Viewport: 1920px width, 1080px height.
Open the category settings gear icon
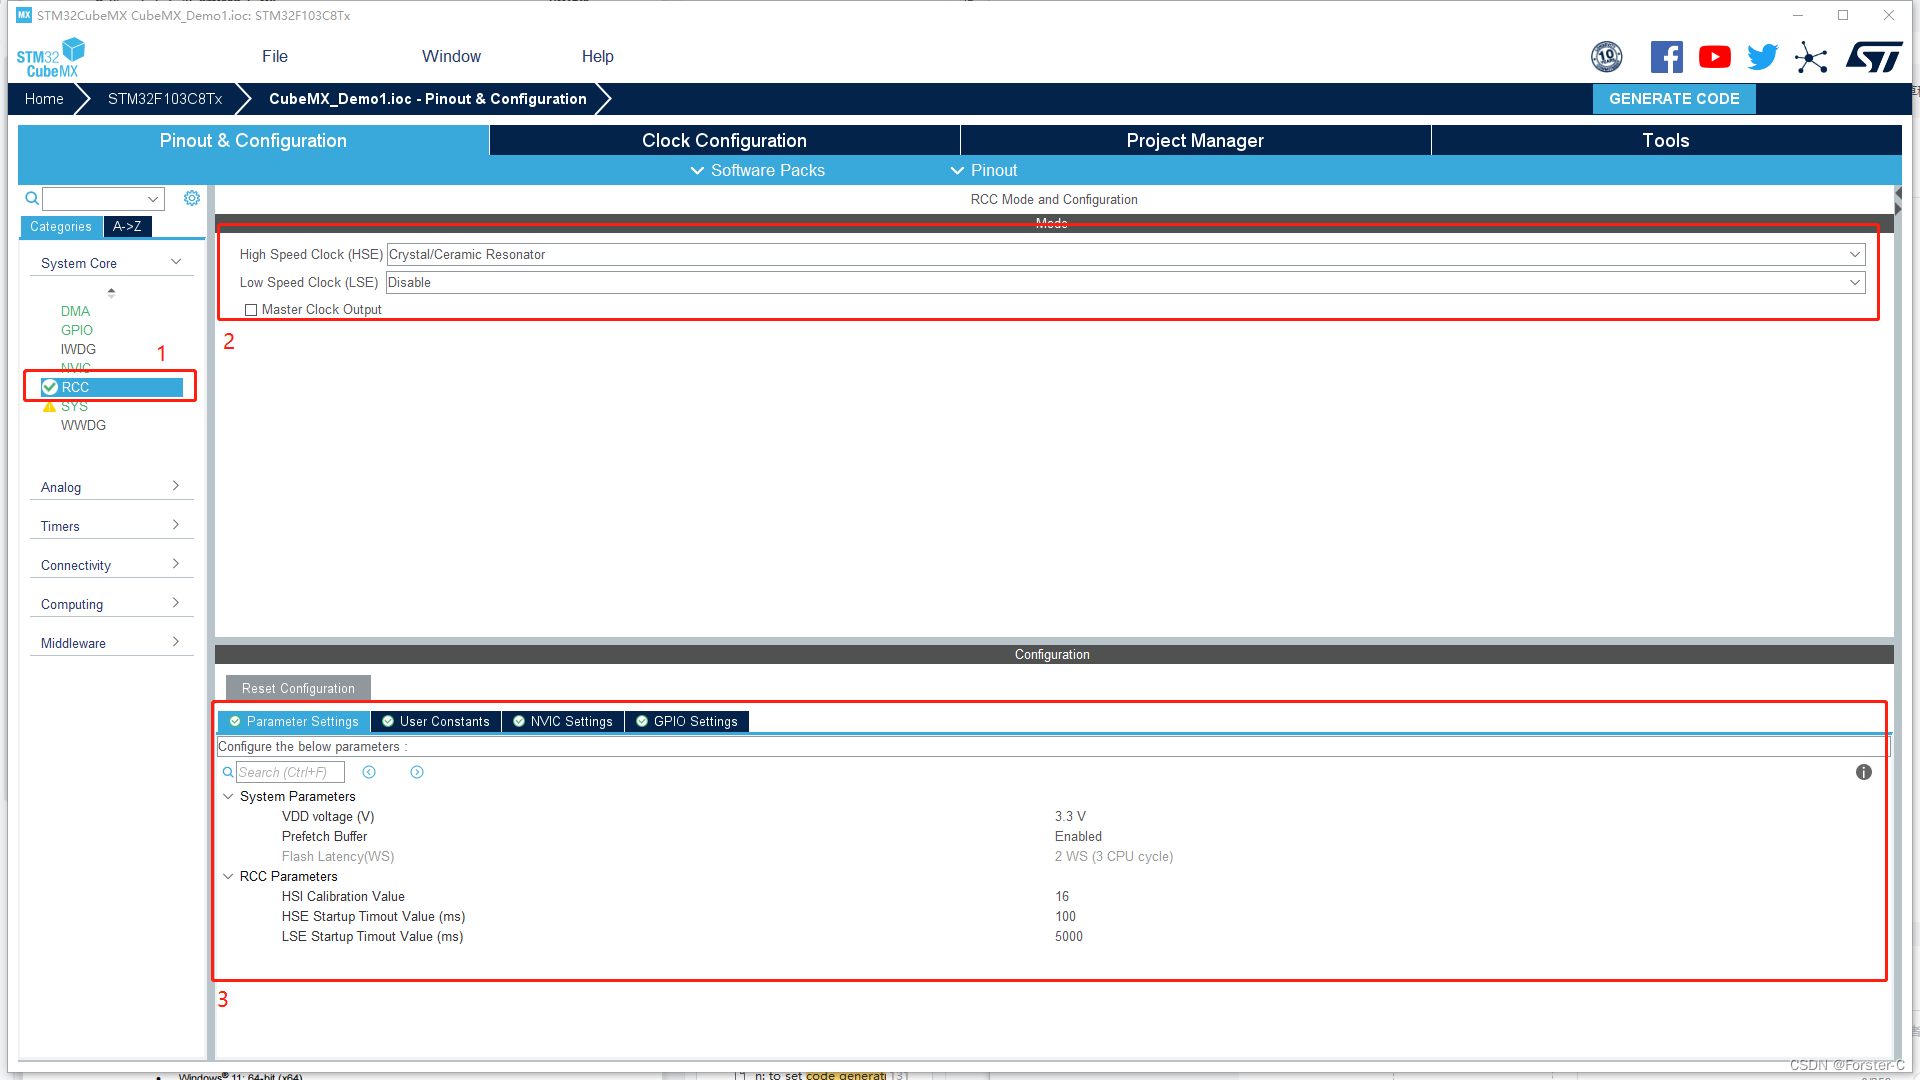[x=192, y=198]
